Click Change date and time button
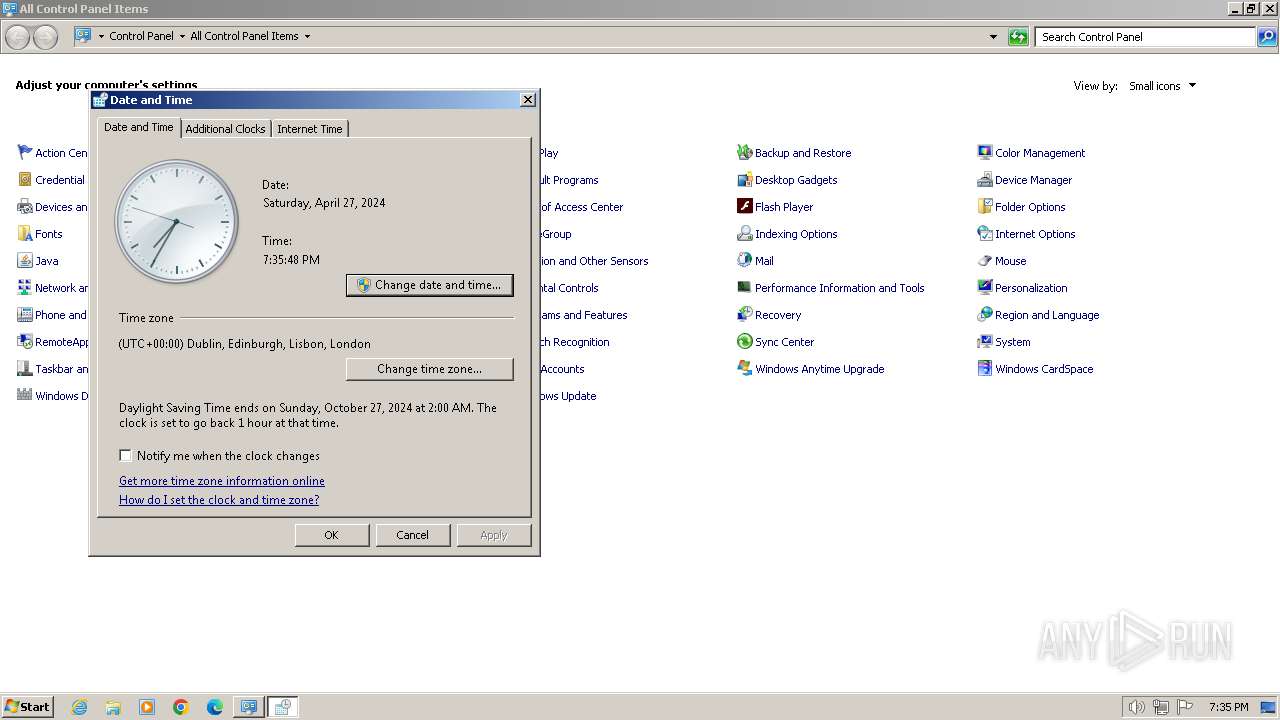This screenshot has height=720, width=1280. (430, 285)
